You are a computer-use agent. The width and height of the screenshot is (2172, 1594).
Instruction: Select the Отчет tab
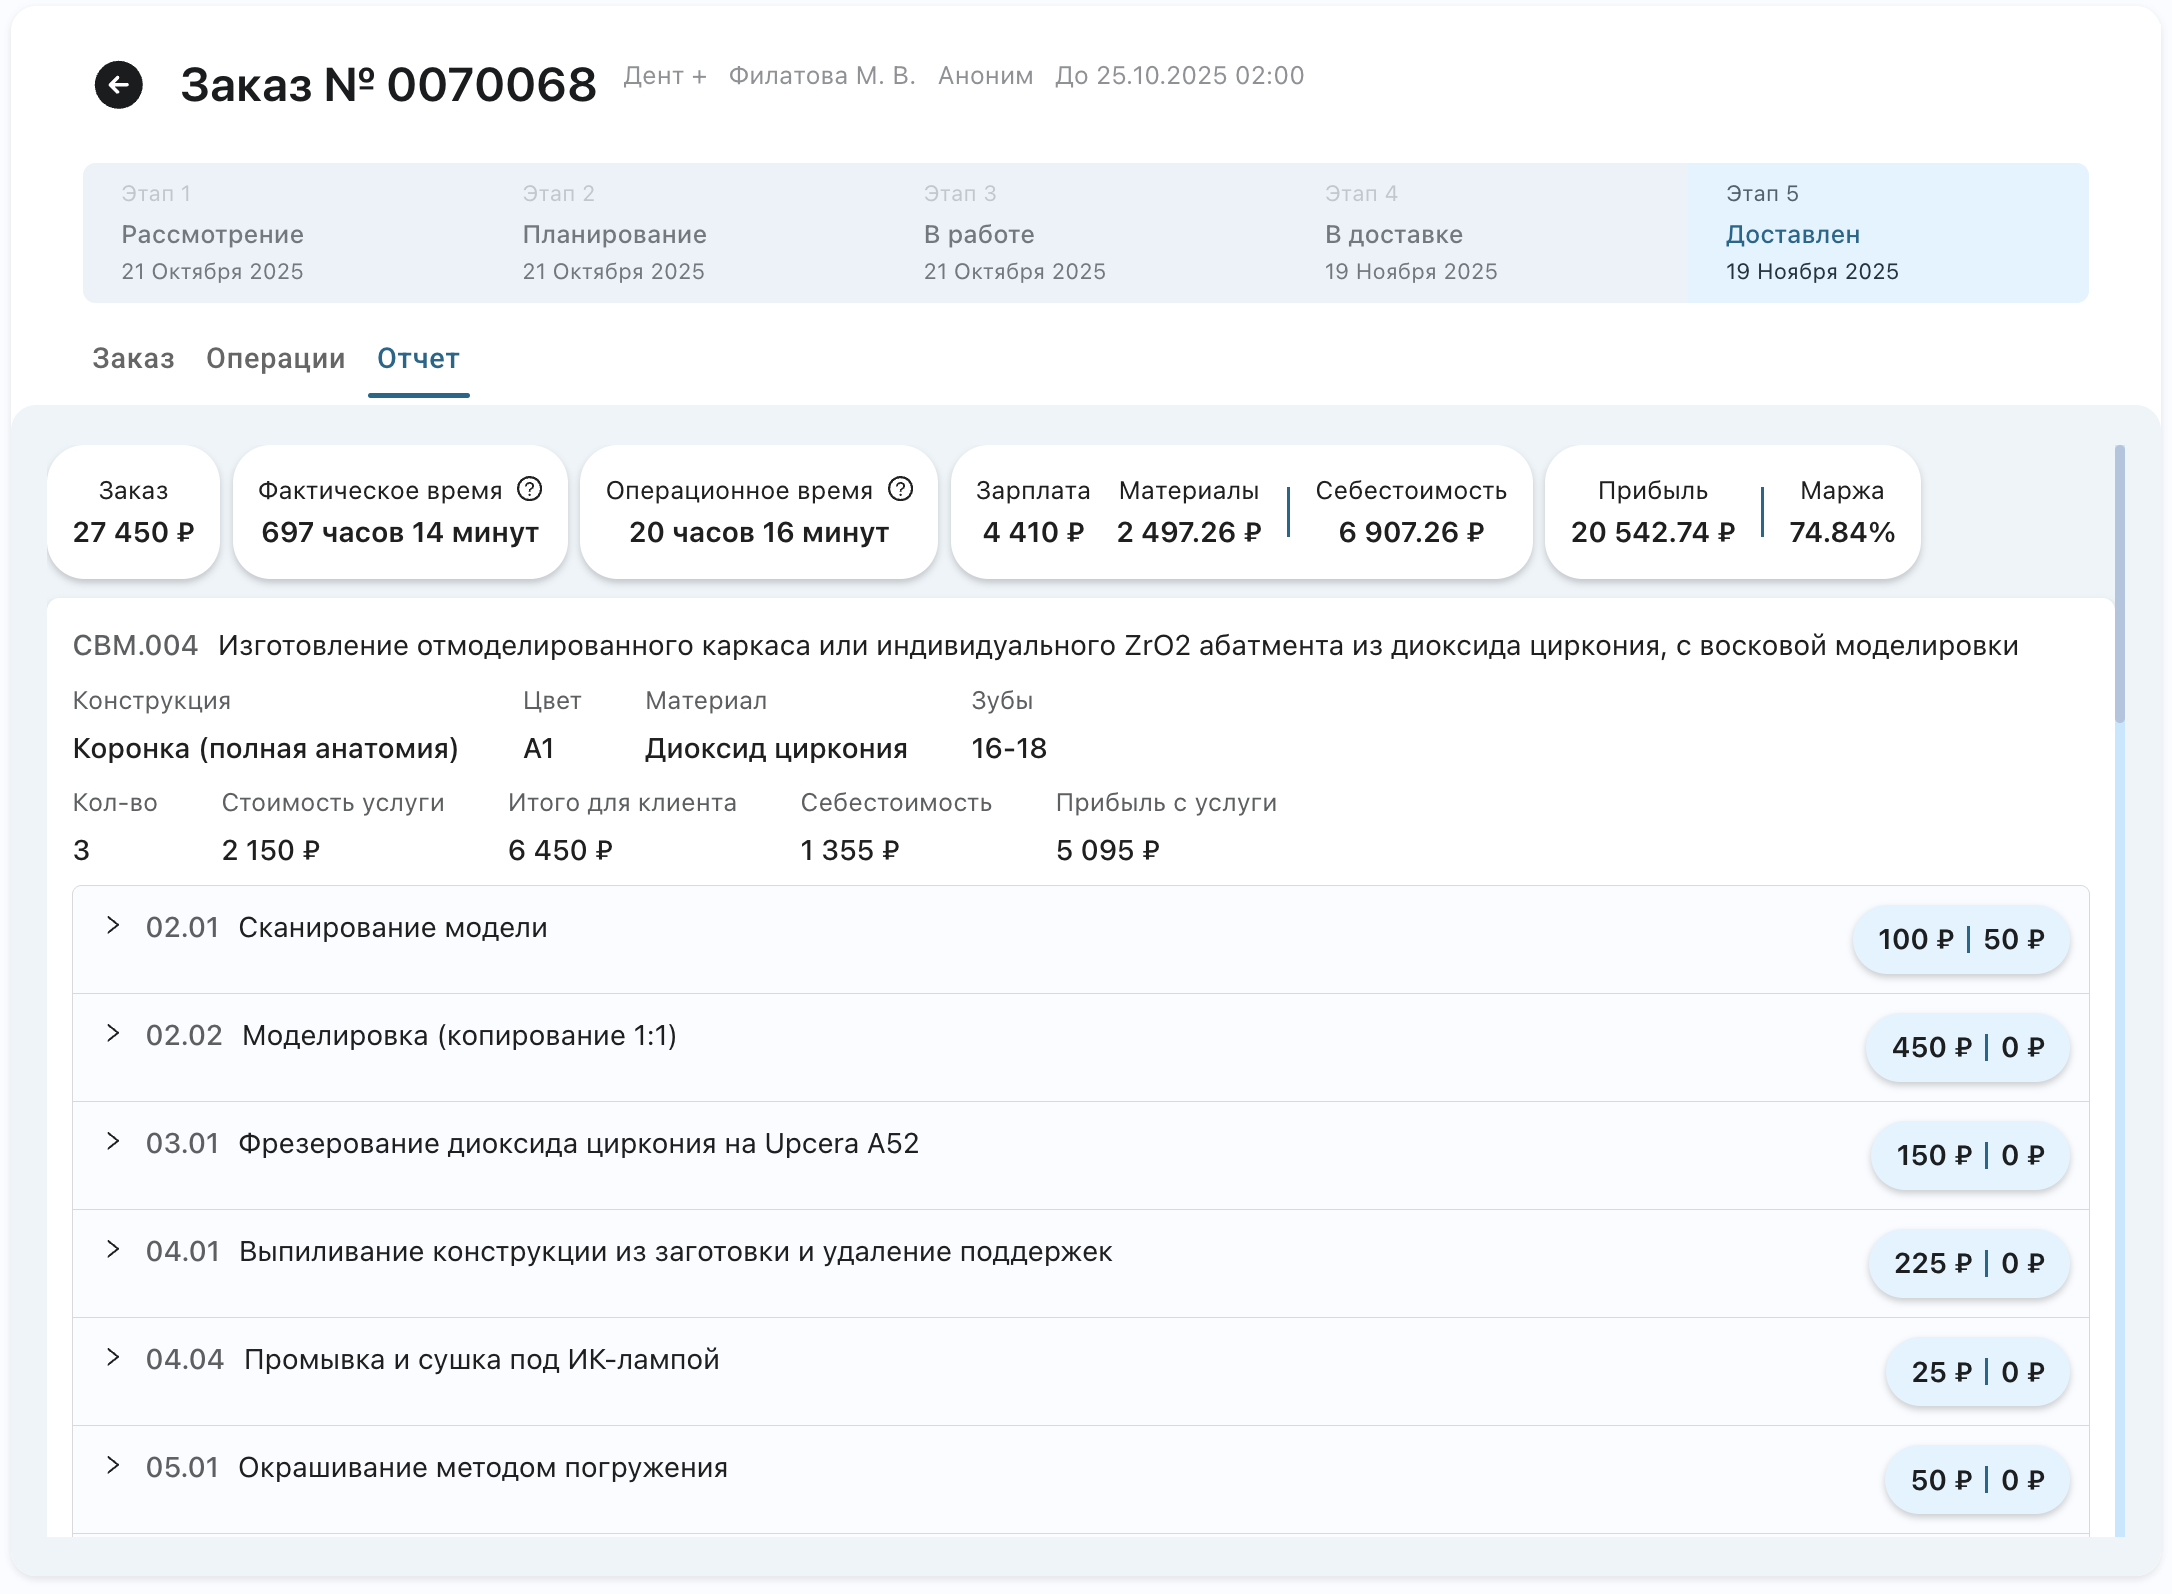point(418,359)
